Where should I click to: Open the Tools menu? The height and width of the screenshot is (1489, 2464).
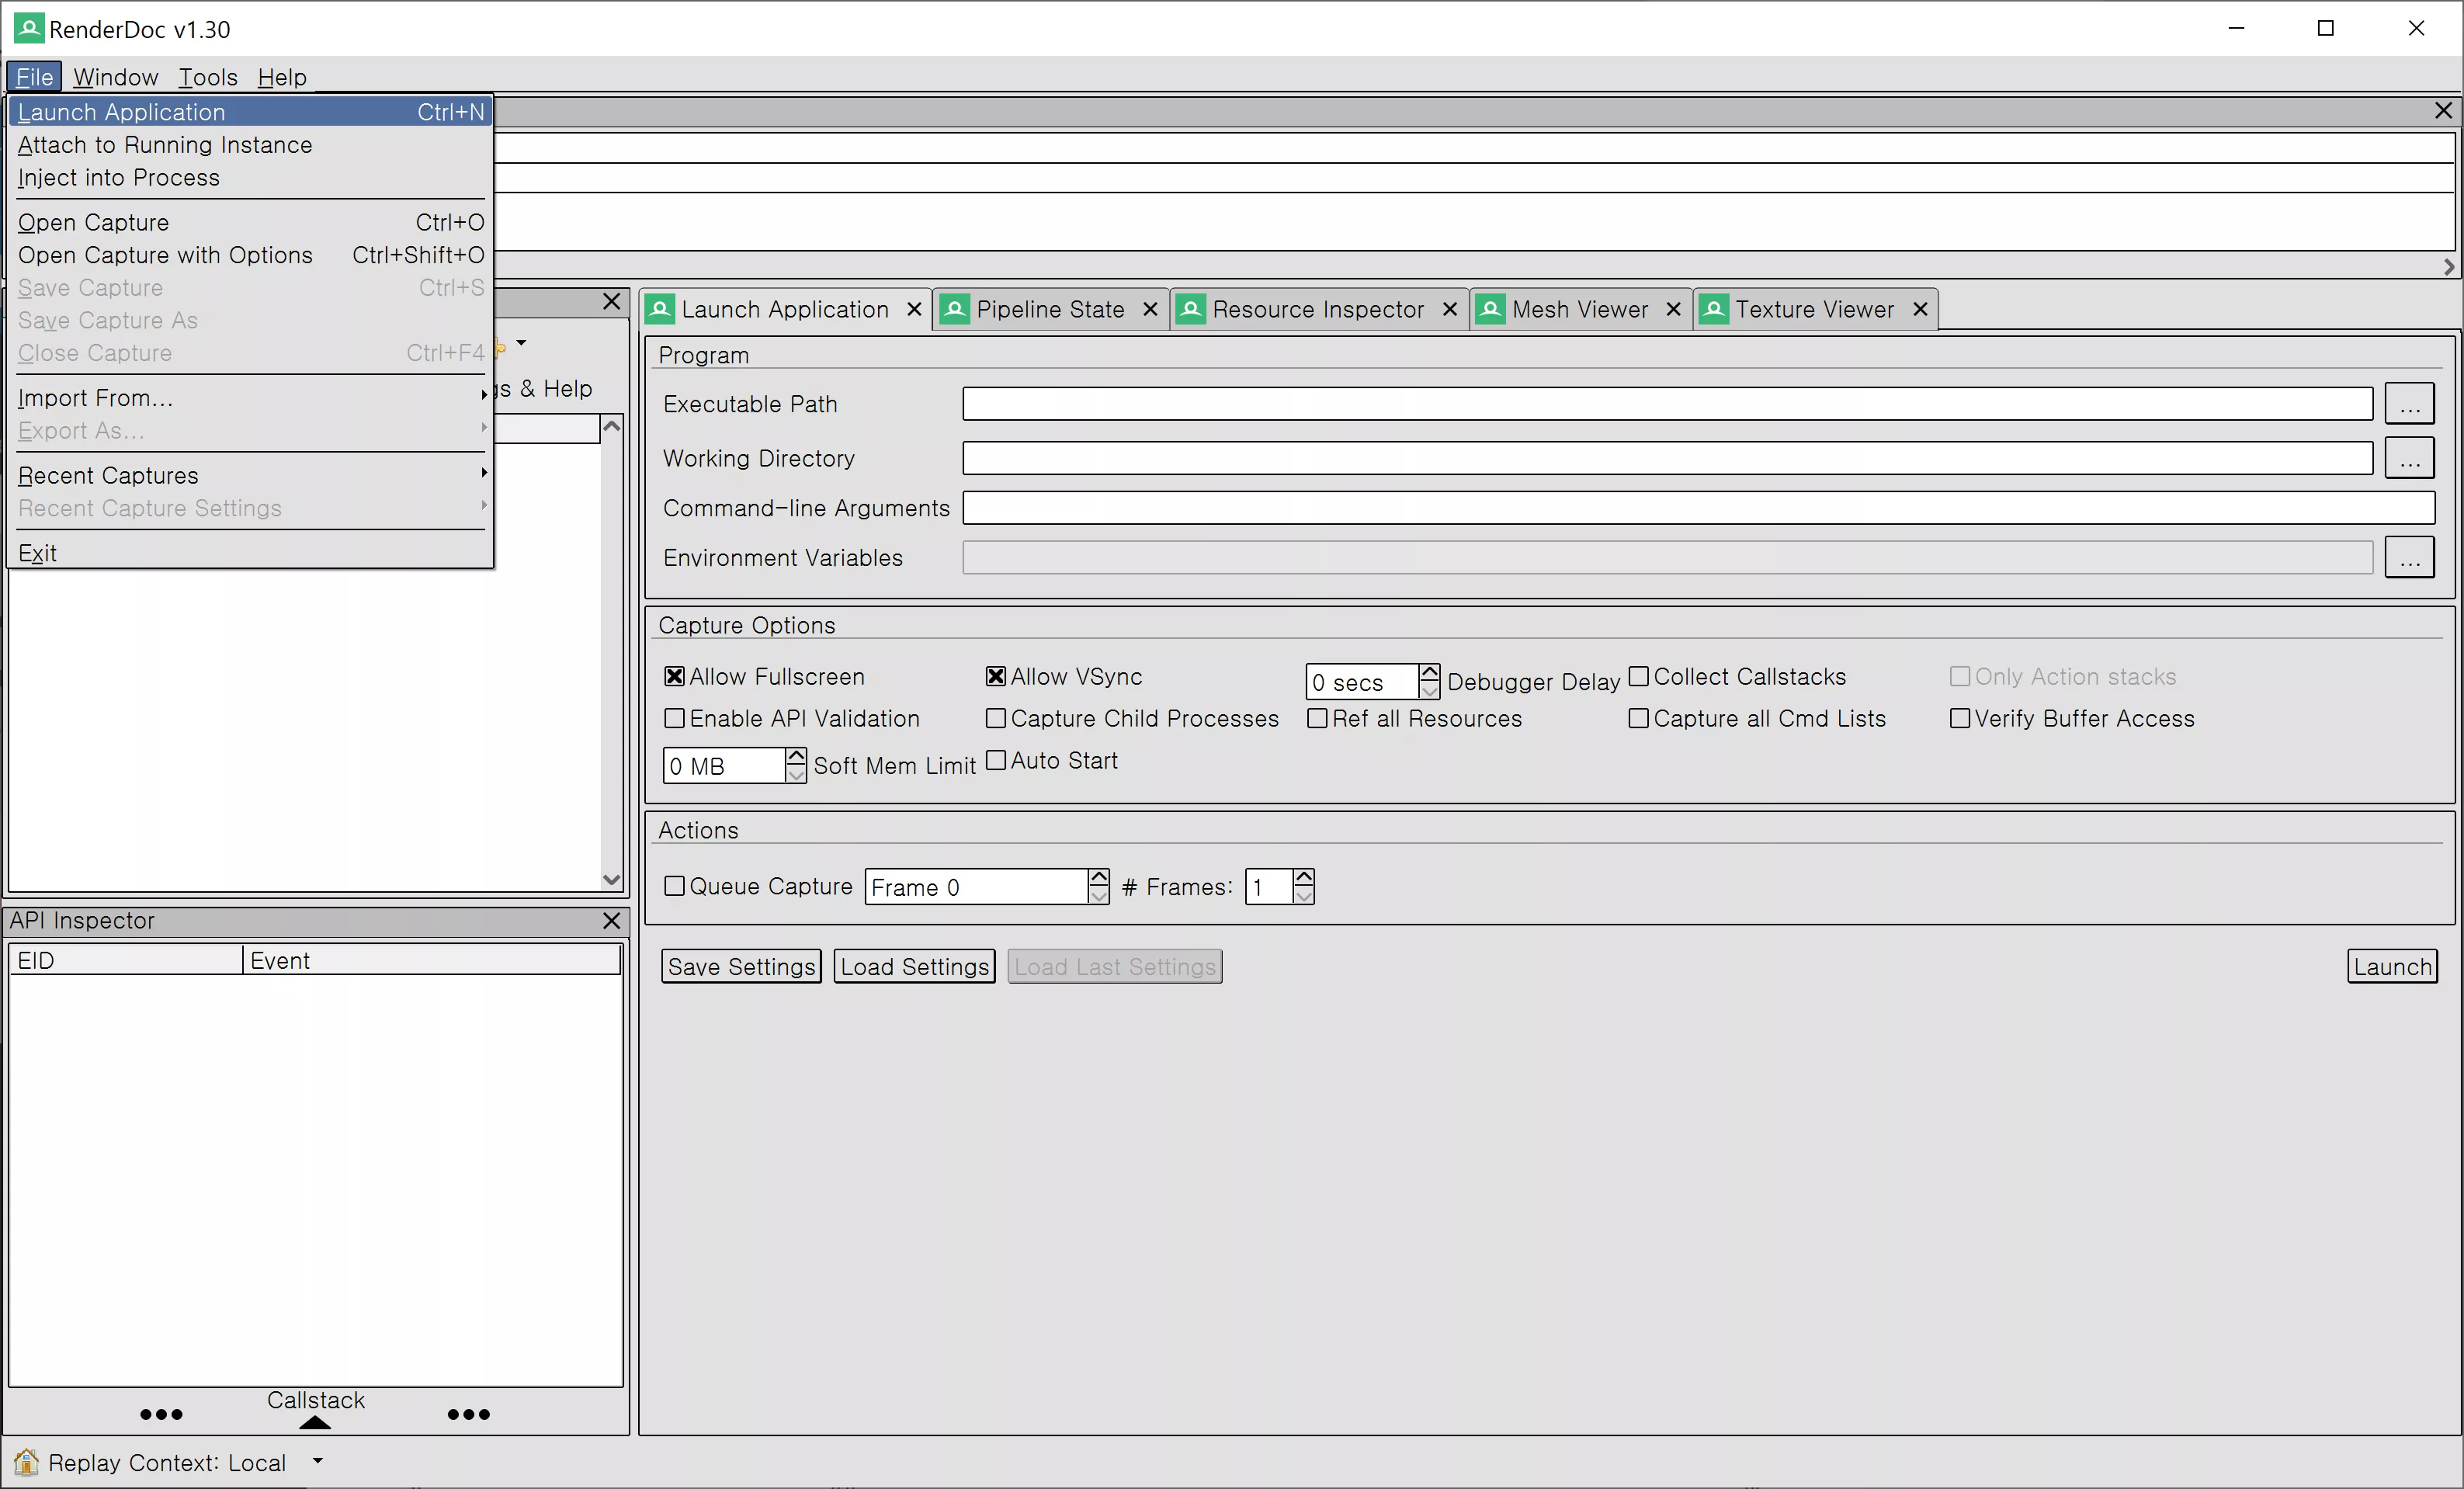click(x=208, y=77)
